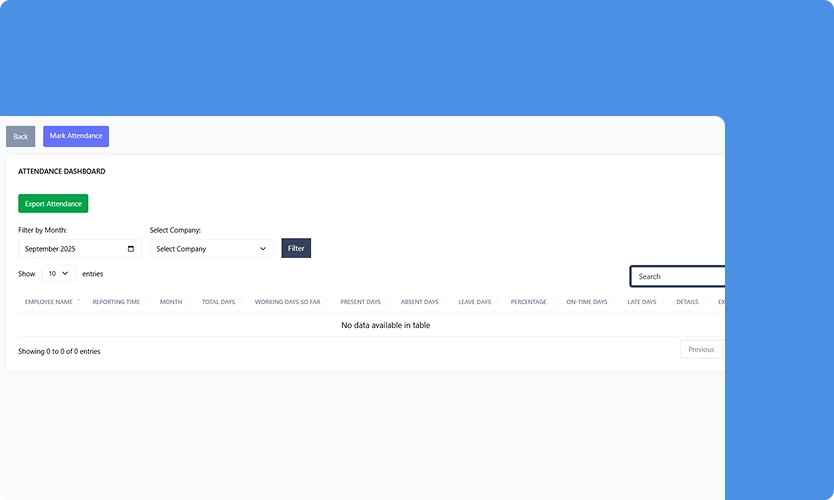The image size is (834, 500).
Task: Sort by the Present Days column
Action: (x=360, y=302)
